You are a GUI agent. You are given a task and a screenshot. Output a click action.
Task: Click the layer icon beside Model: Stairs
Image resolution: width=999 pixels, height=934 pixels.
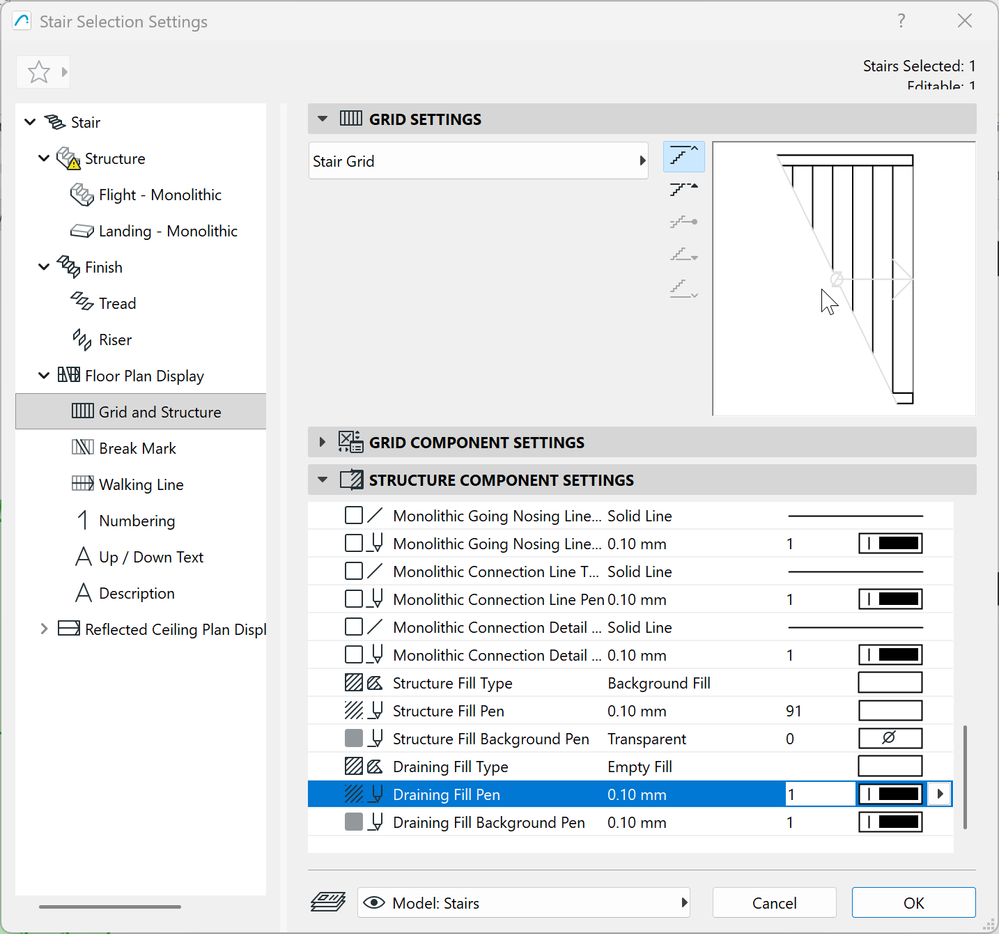pyautogui.click(x=328, y=902)
